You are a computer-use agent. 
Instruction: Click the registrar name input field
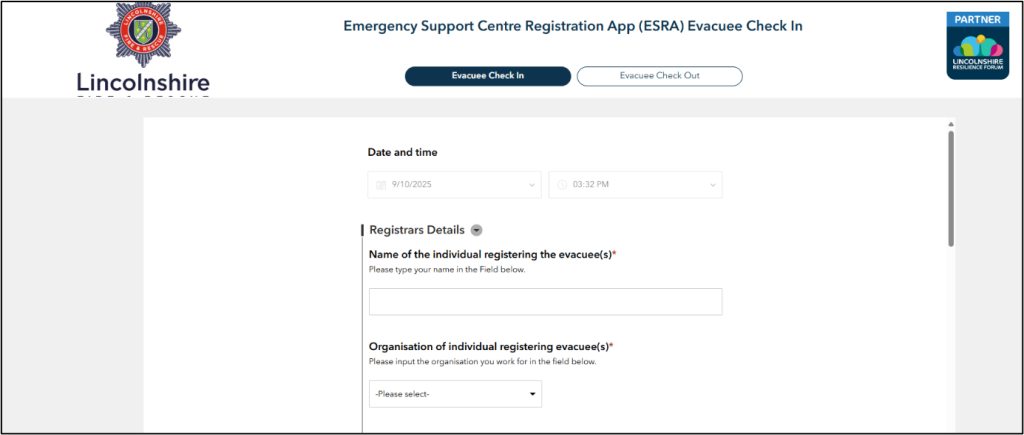click(x=545, y=302)
